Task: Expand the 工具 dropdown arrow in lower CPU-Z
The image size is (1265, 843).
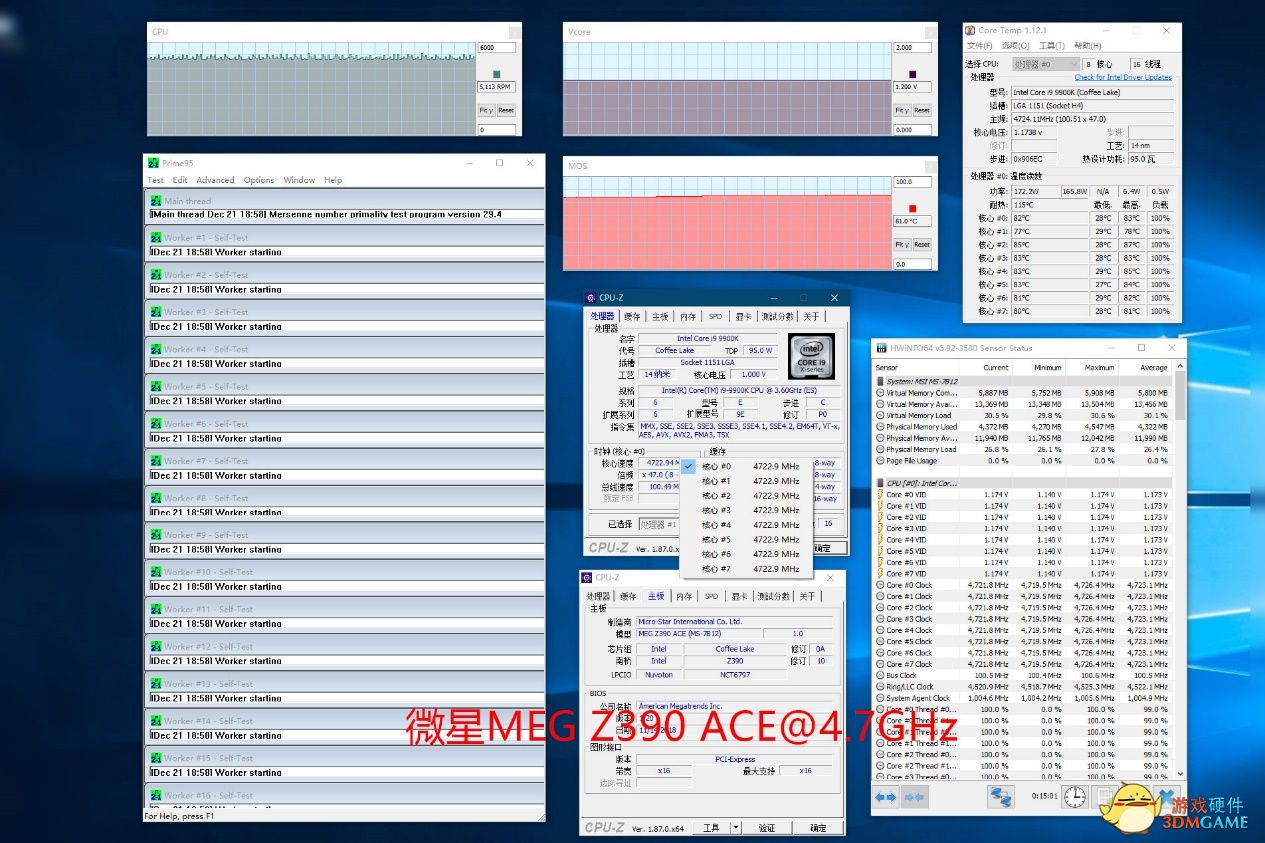Action: tap(736, 828)
